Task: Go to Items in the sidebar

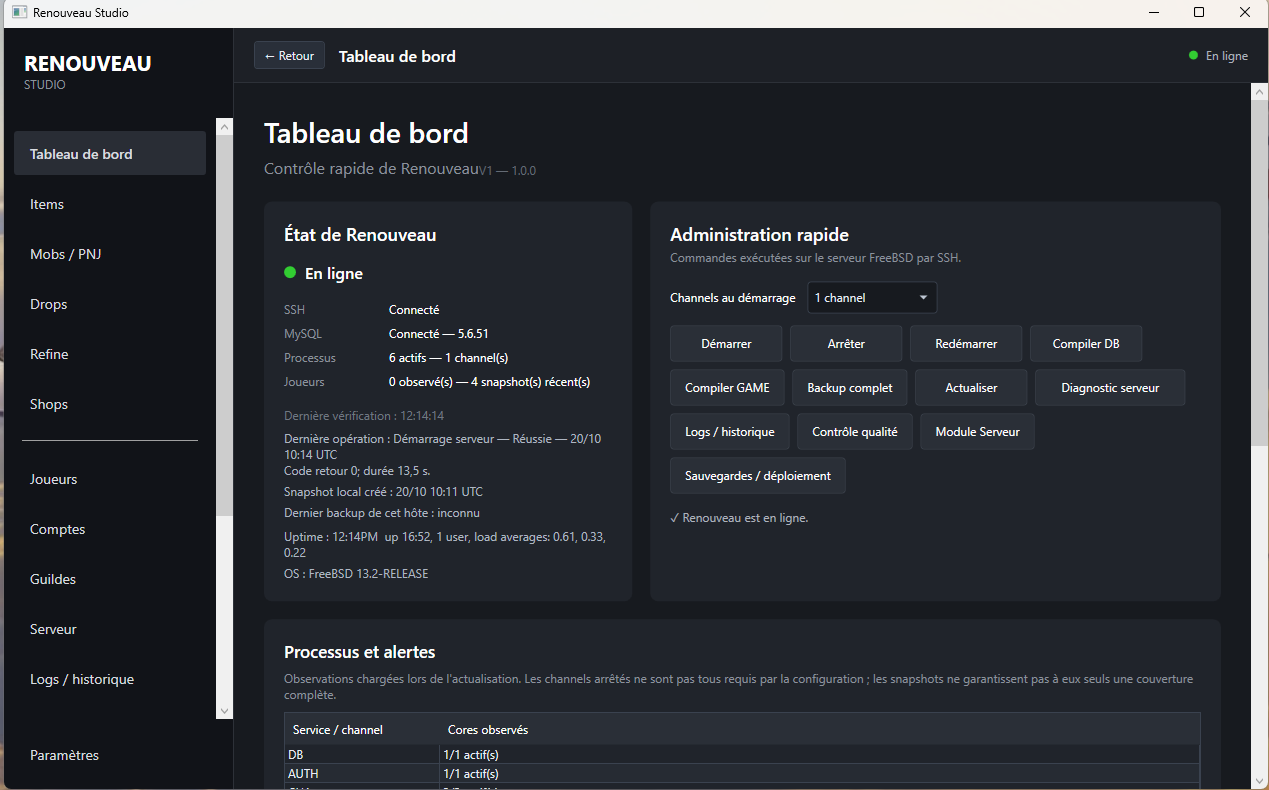Action: click(x=110, y=204)
